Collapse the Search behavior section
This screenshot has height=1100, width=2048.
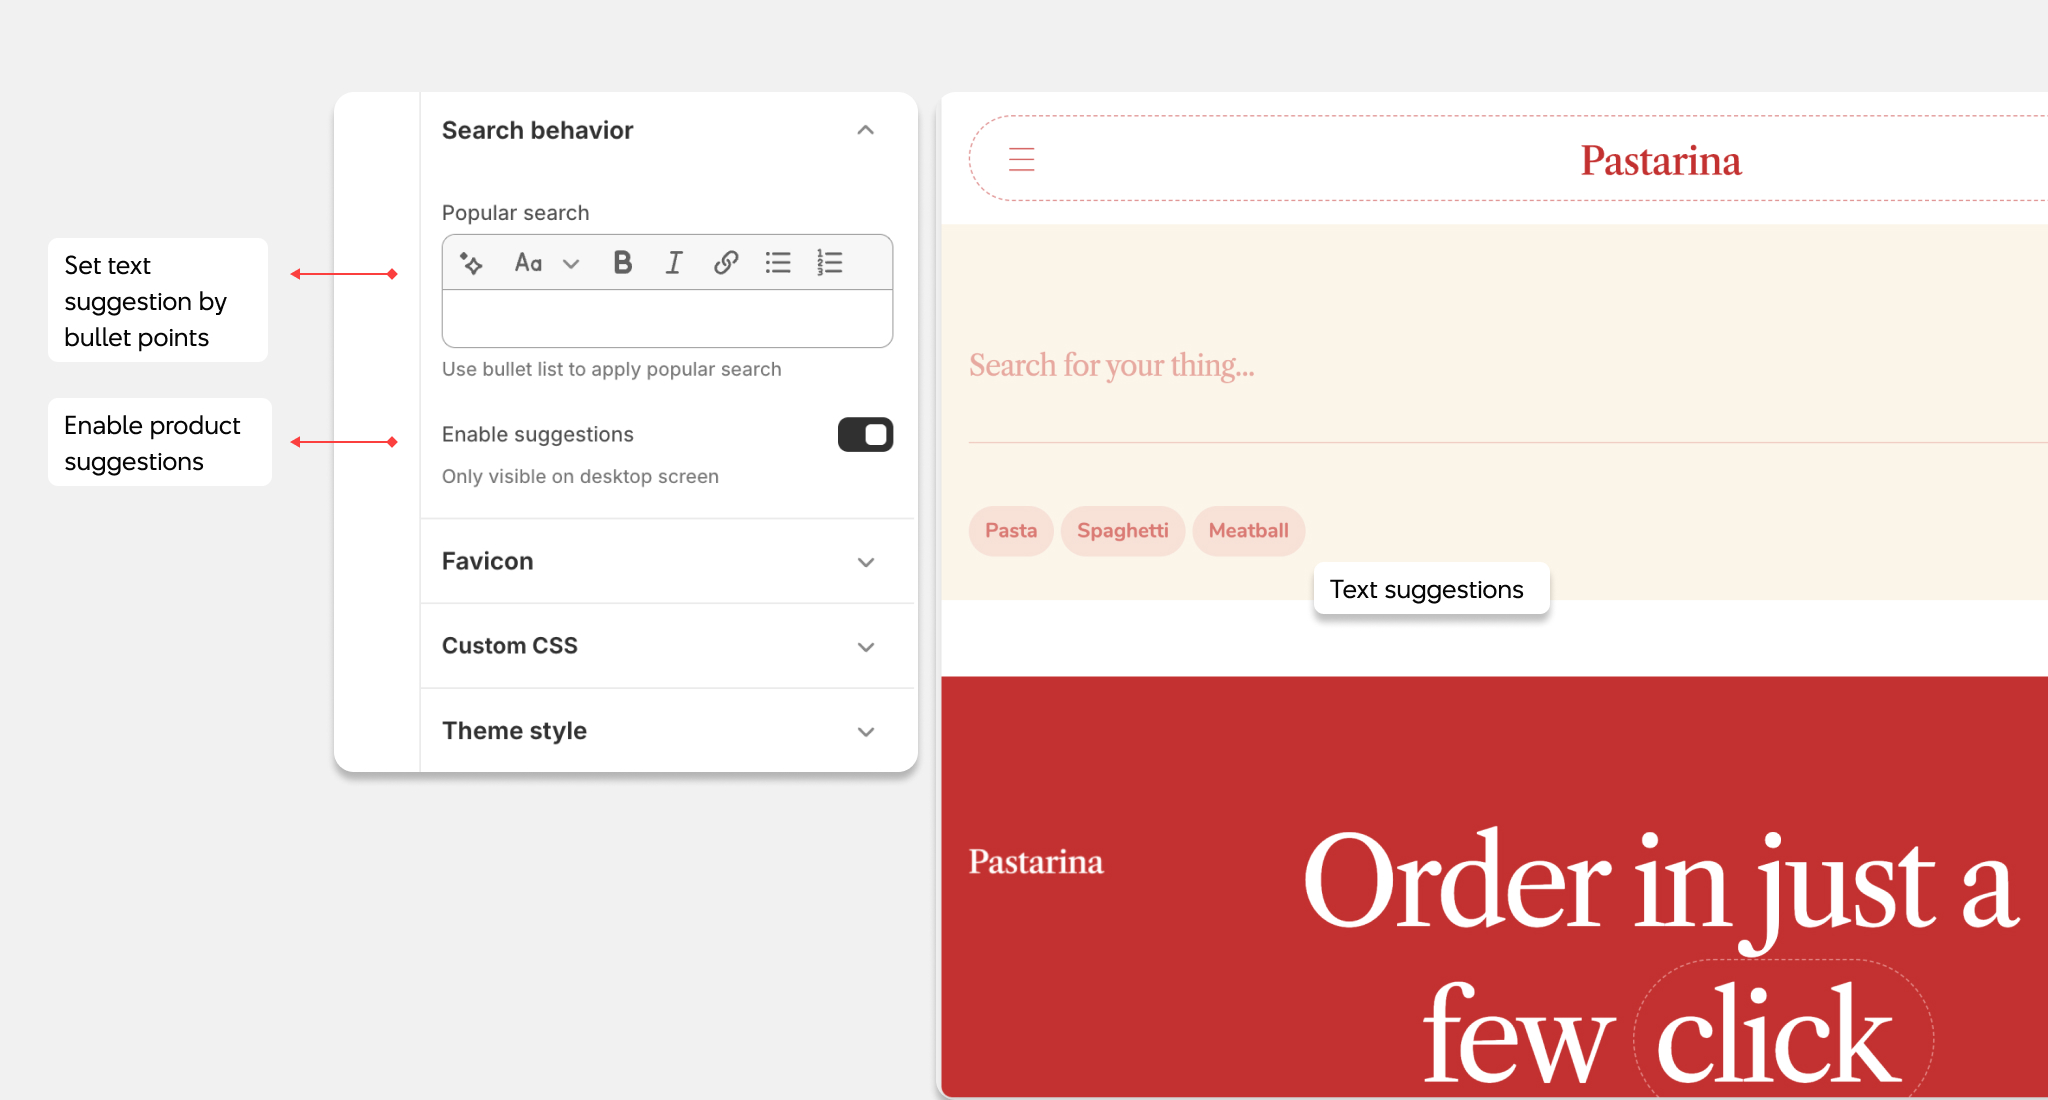865,130
